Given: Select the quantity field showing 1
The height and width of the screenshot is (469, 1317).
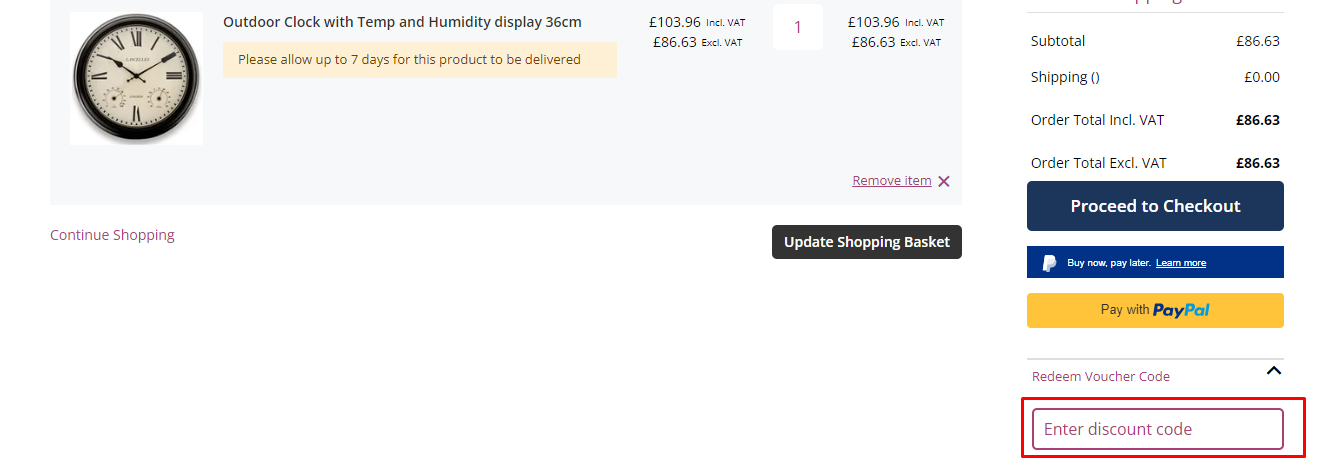Looking at the screenshot, I should 798,27.
